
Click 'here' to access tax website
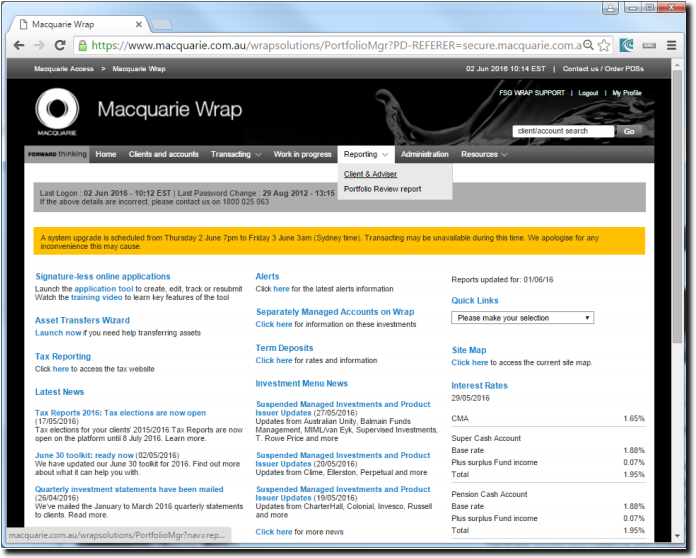point(60,369)
